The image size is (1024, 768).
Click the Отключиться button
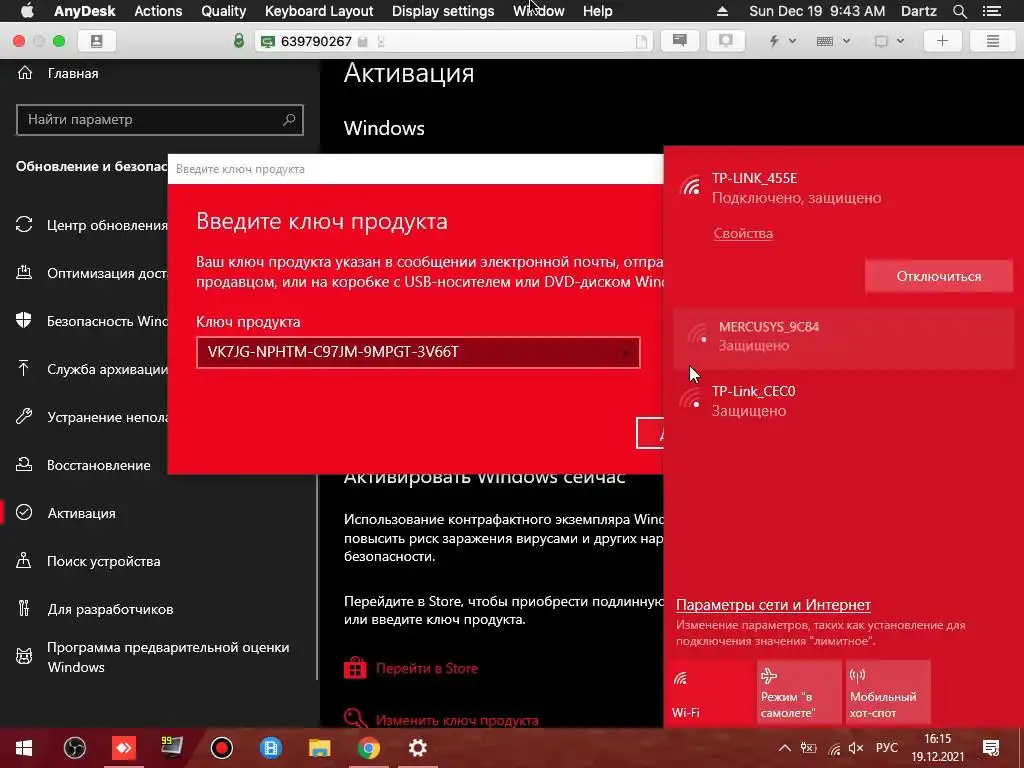(x=938, y=276)
